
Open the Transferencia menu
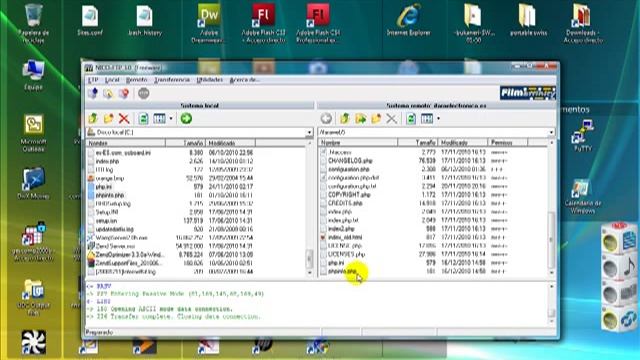pos(172,80)
